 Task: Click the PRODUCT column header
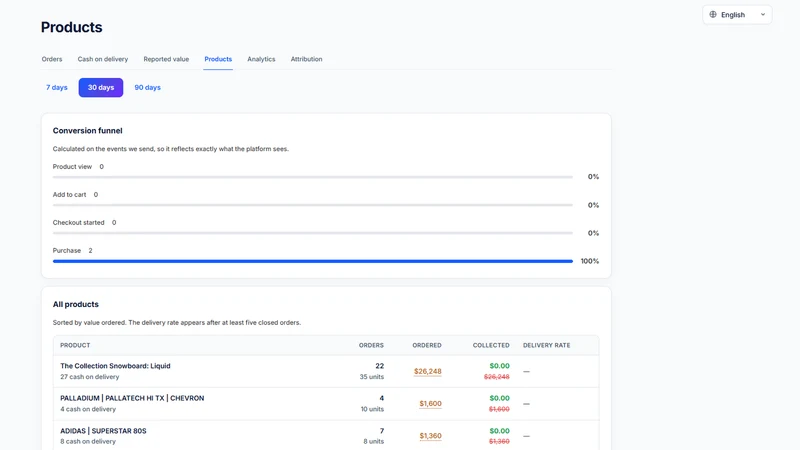(75, 345)
